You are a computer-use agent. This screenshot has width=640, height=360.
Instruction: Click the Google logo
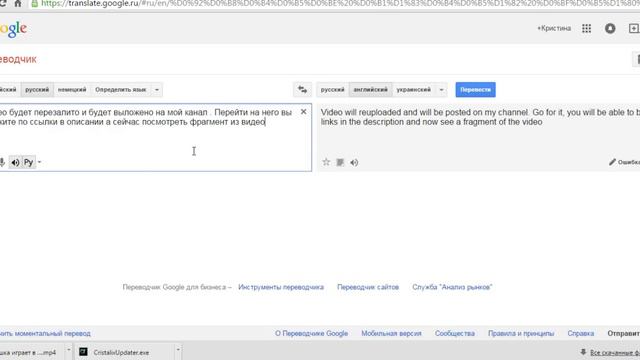pos(13,29)
